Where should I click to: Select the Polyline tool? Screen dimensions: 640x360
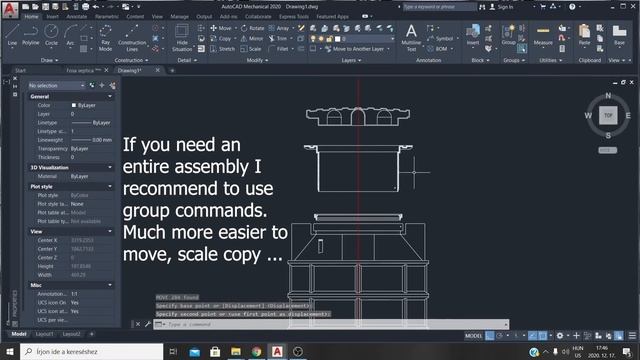pyautogui.click(x=31, y=35)
